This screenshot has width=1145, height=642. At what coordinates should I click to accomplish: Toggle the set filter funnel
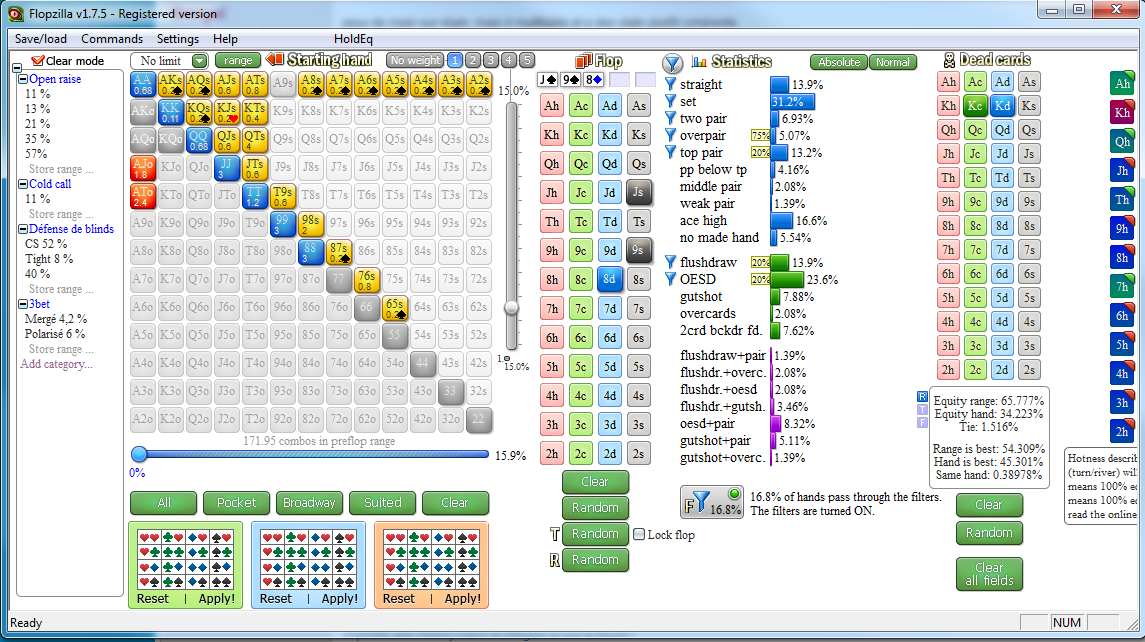click(670, 101)
